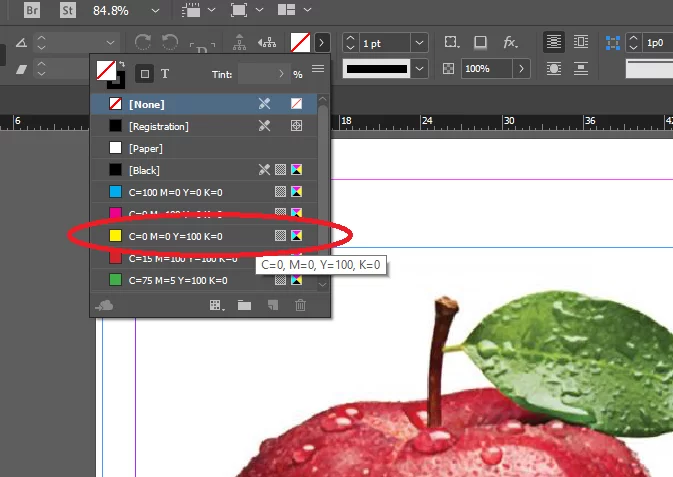Click the fx effects icon

tap(510, 43)
